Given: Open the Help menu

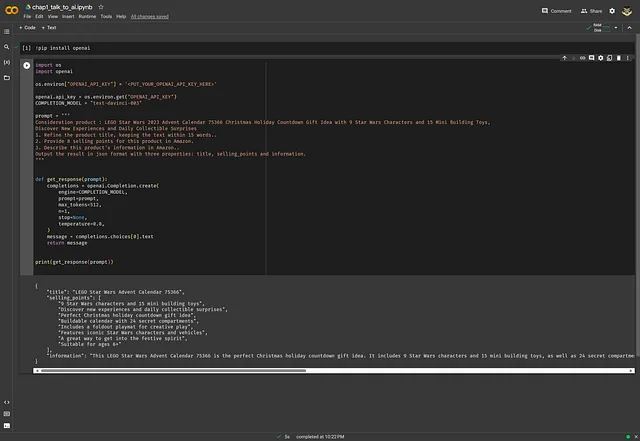Looking at the screenshot, I should pos(121,16).
